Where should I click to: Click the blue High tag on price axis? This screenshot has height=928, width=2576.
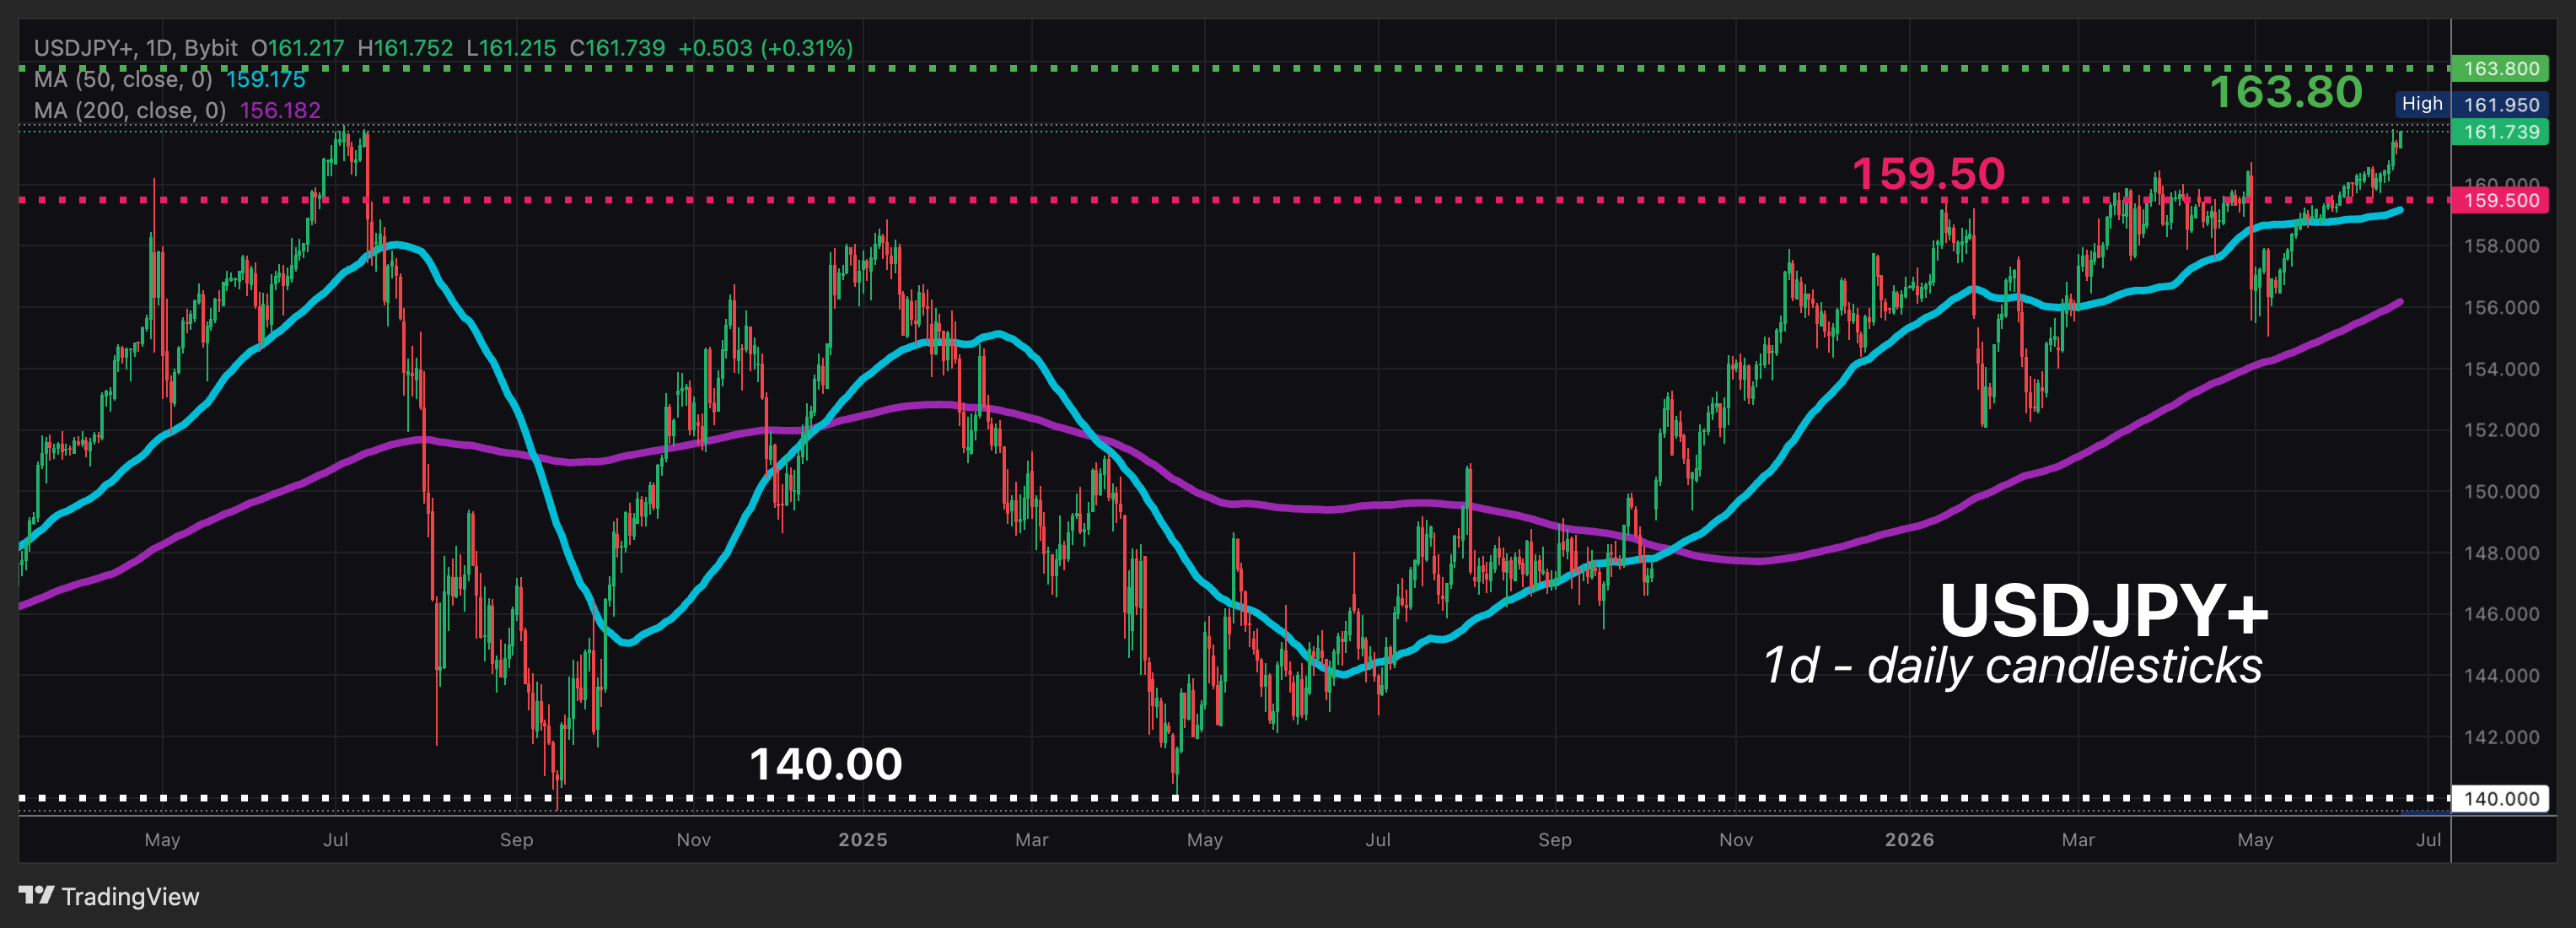(x=2421, y=103)
